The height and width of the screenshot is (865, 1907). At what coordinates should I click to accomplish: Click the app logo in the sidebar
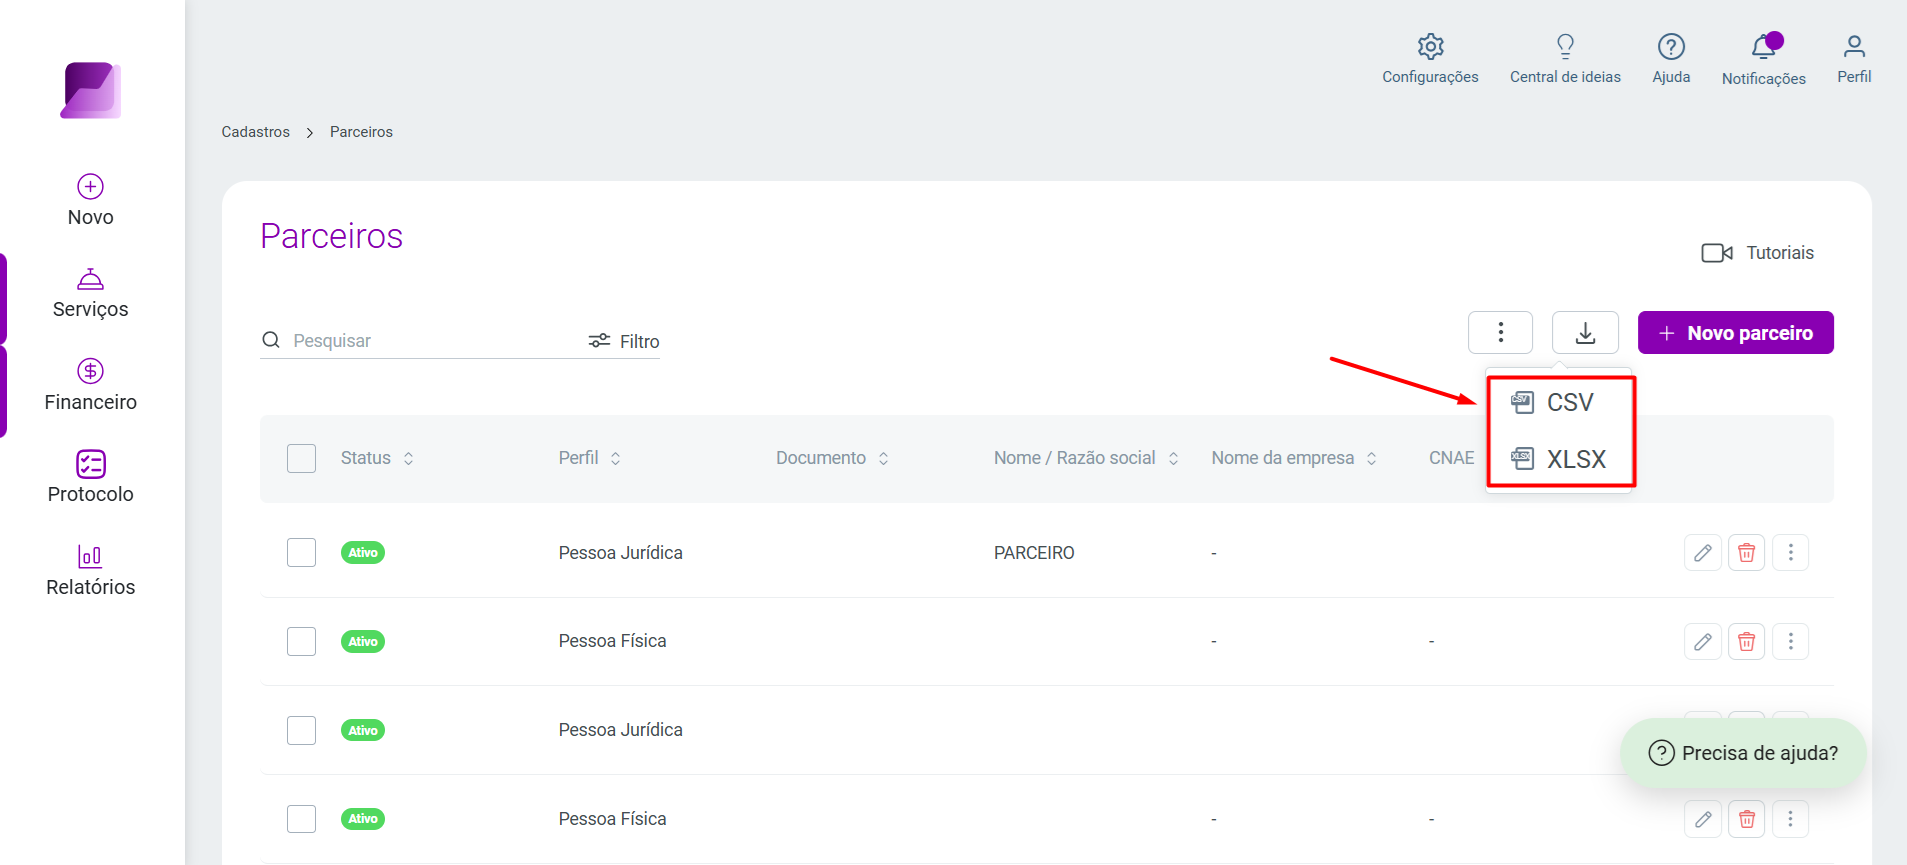coord(91,91)
